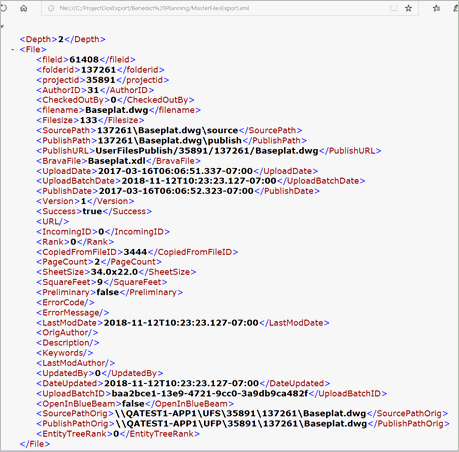Image resolution: width=459 pixels, height=452 pixels.
Task: Click Success value true
Action: [92, 211]
